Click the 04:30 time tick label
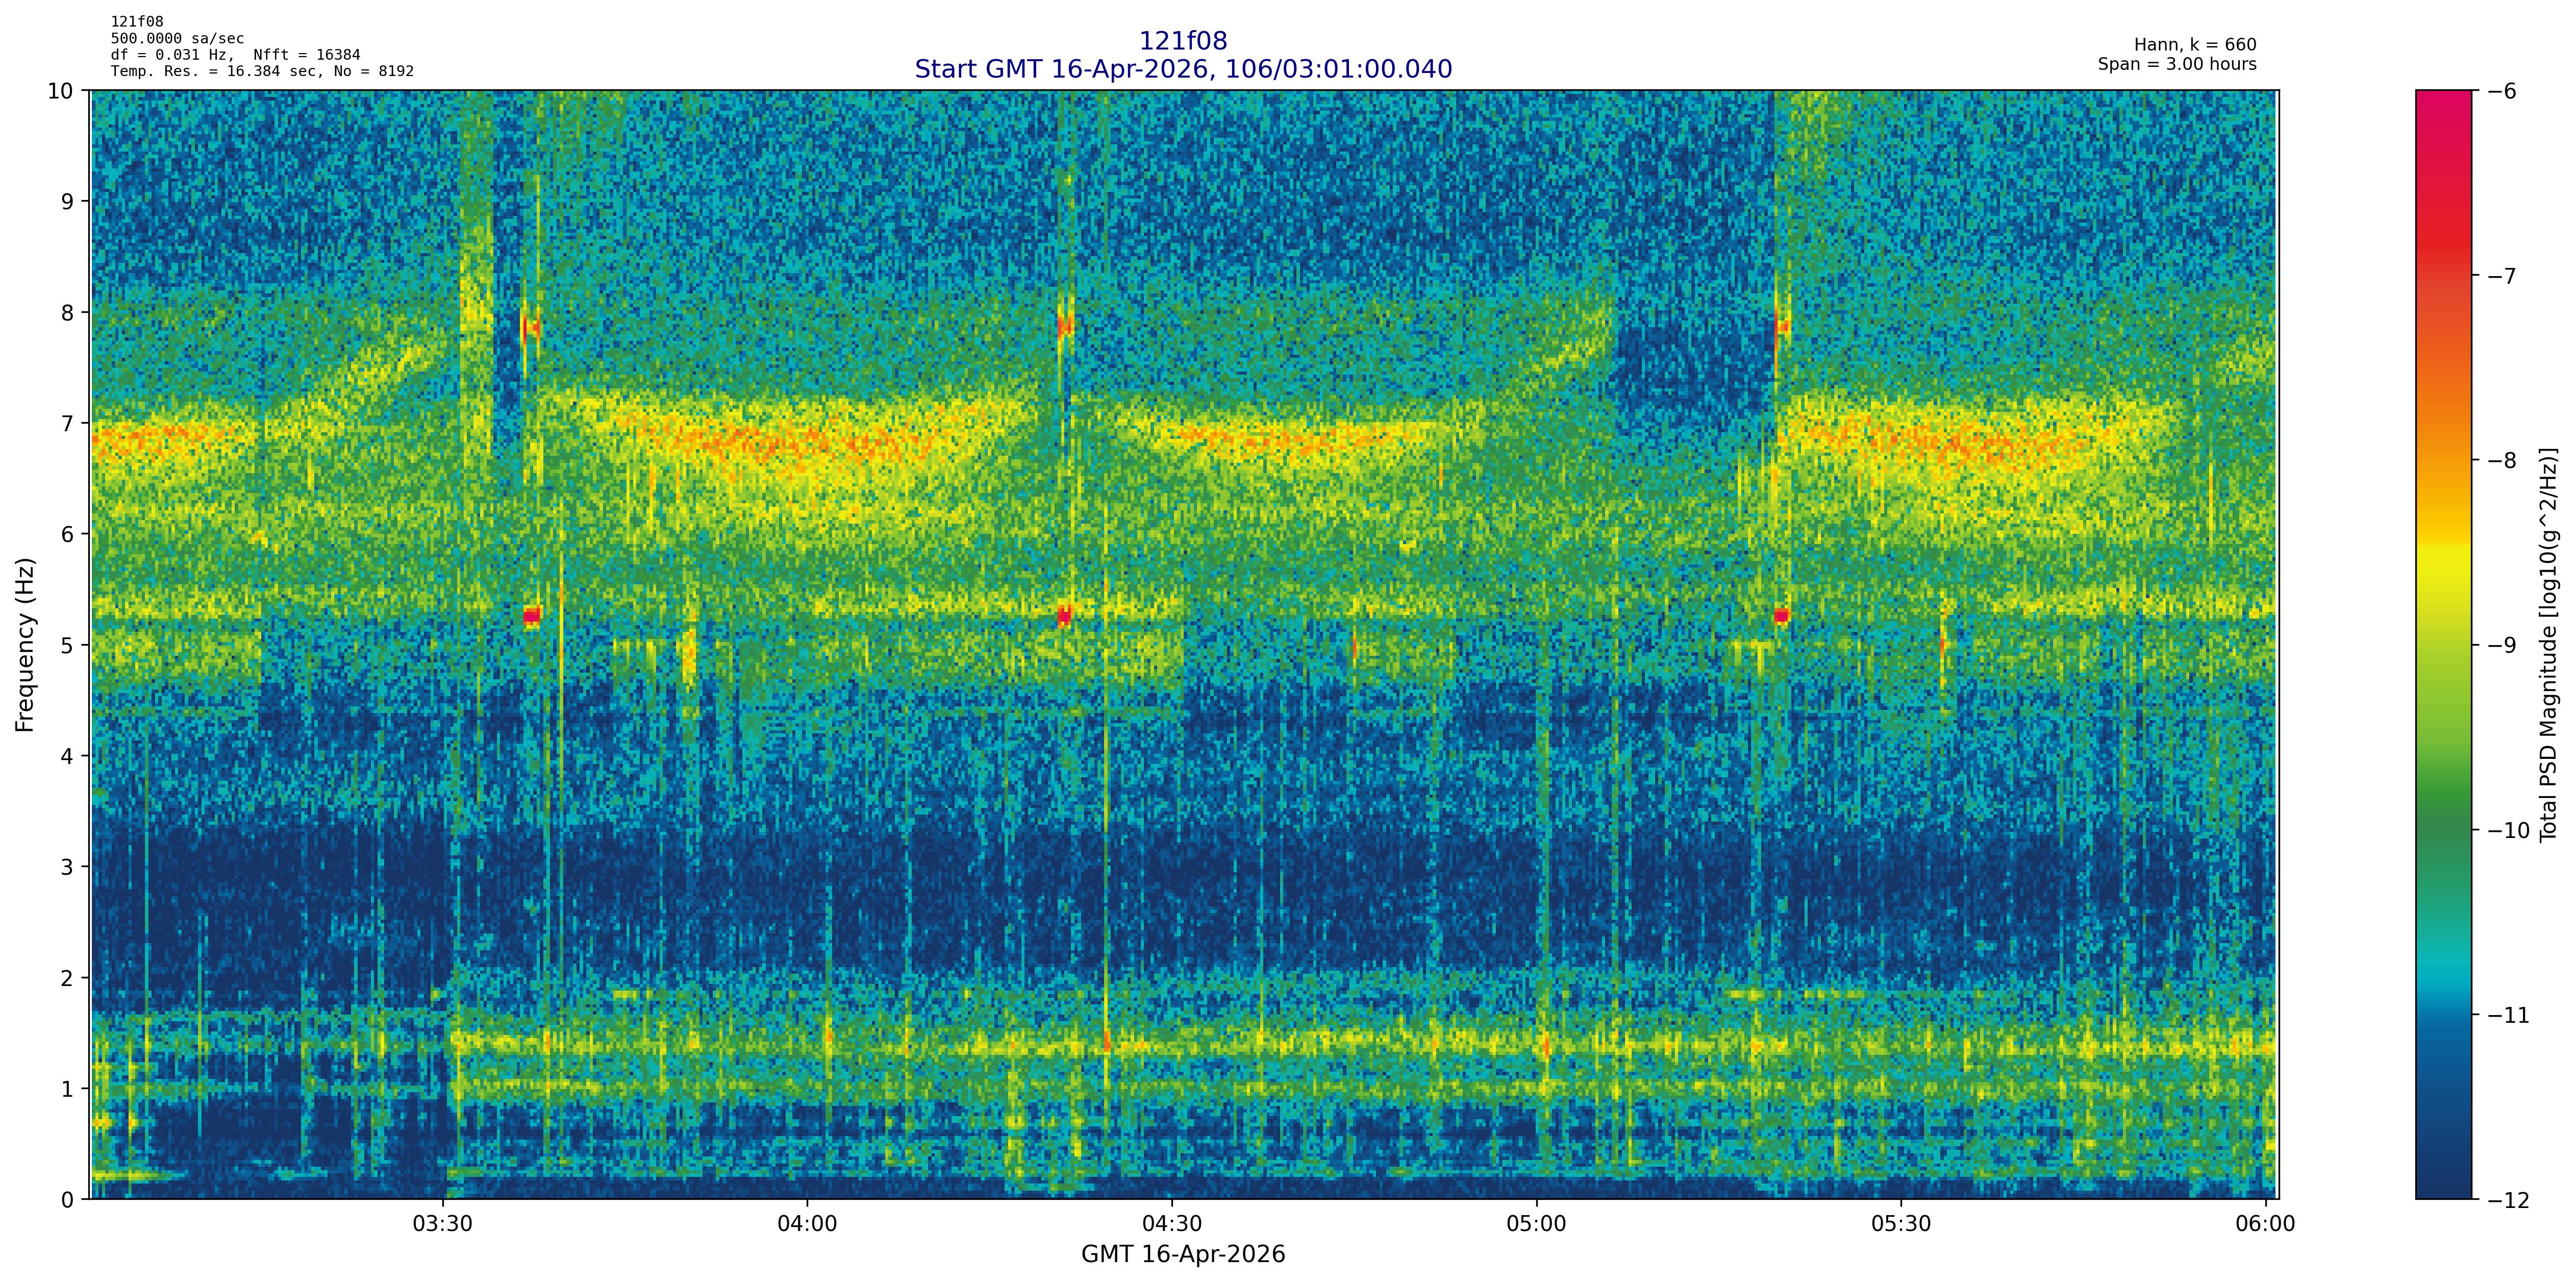 (x=1172, y=1224)
